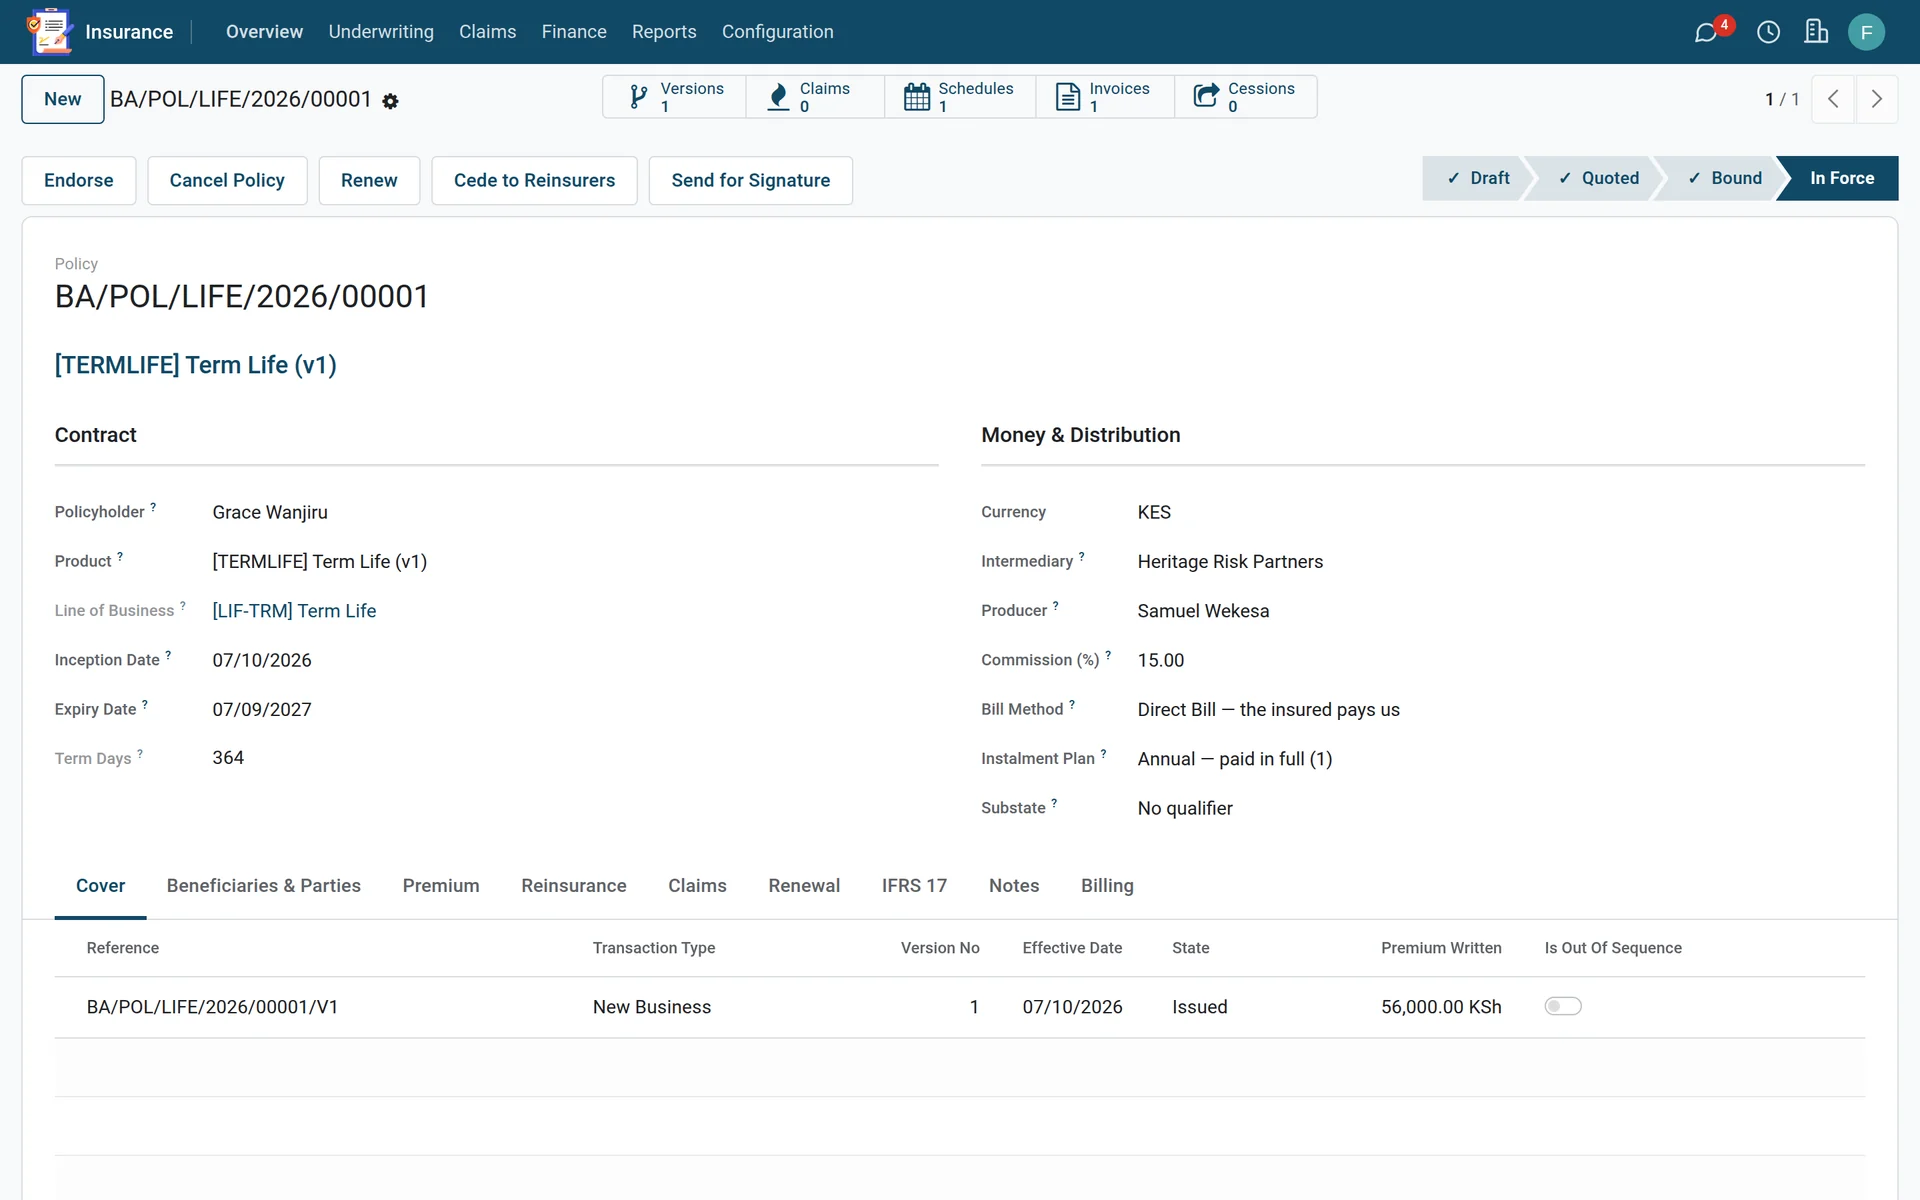Switch to the Billing tab
1920x1200 pixels.
click(1107, 886)
